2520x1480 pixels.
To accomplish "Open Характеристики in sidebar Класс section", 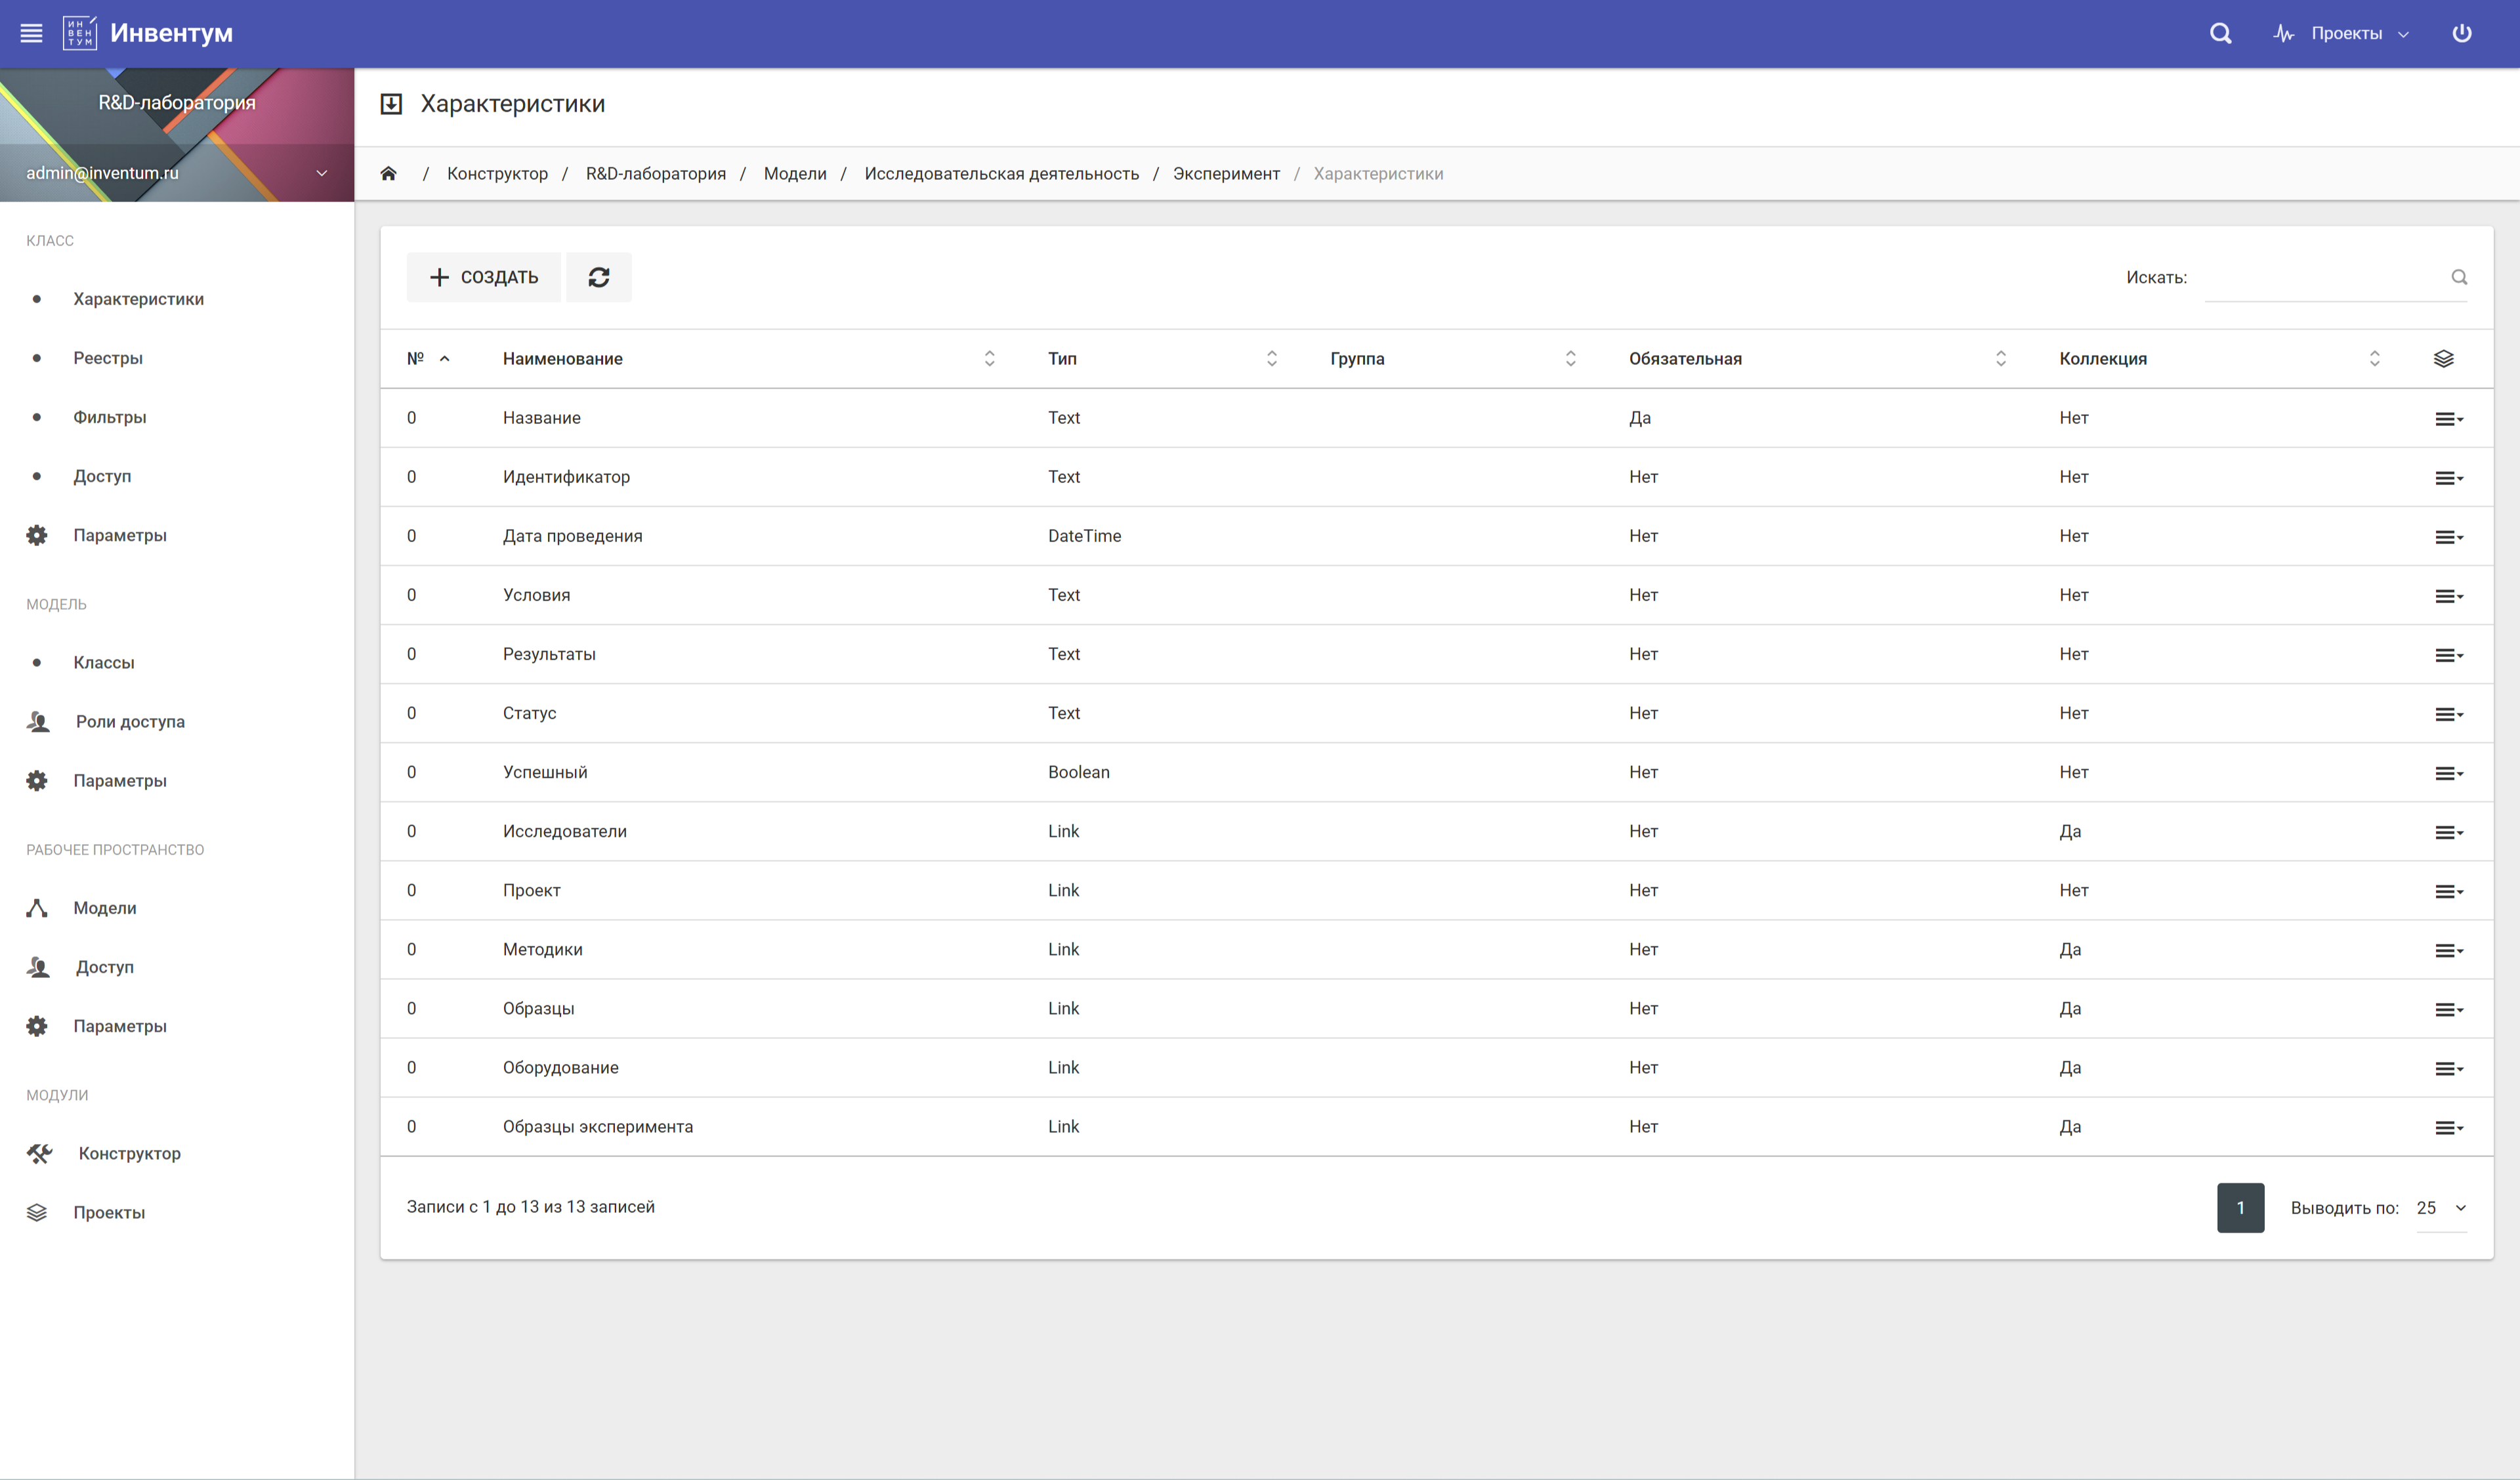I will pyautogui.click(x=138, y=299).
